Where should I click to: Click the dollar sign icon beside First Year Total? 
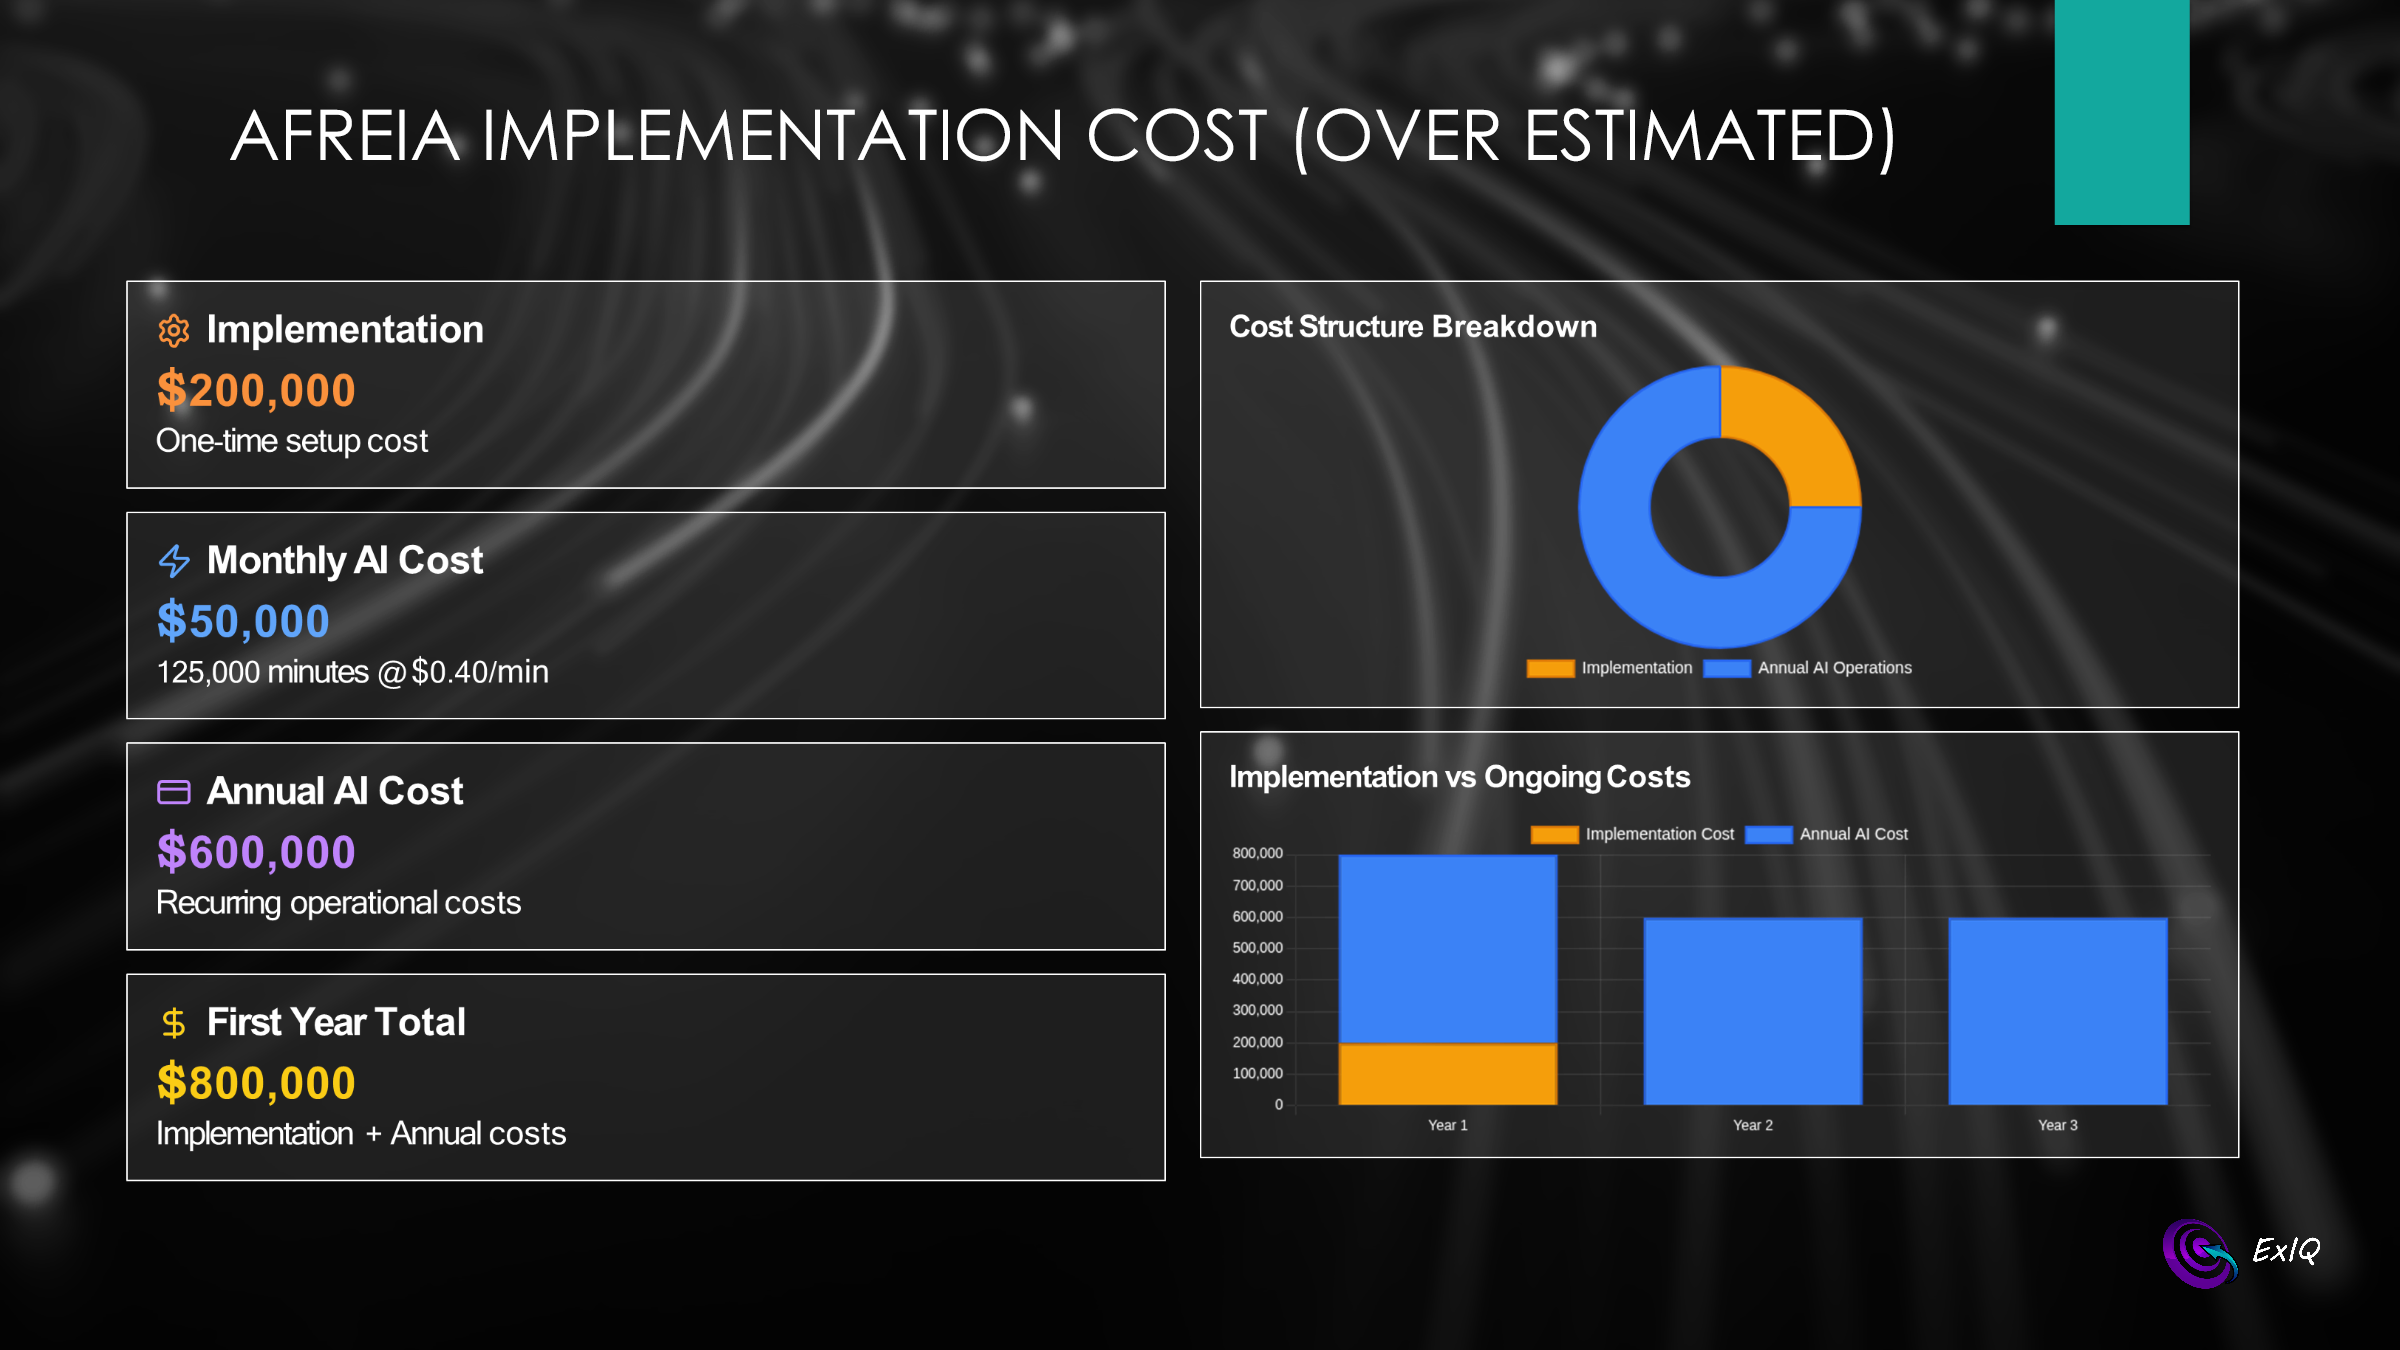[174, 1023]
